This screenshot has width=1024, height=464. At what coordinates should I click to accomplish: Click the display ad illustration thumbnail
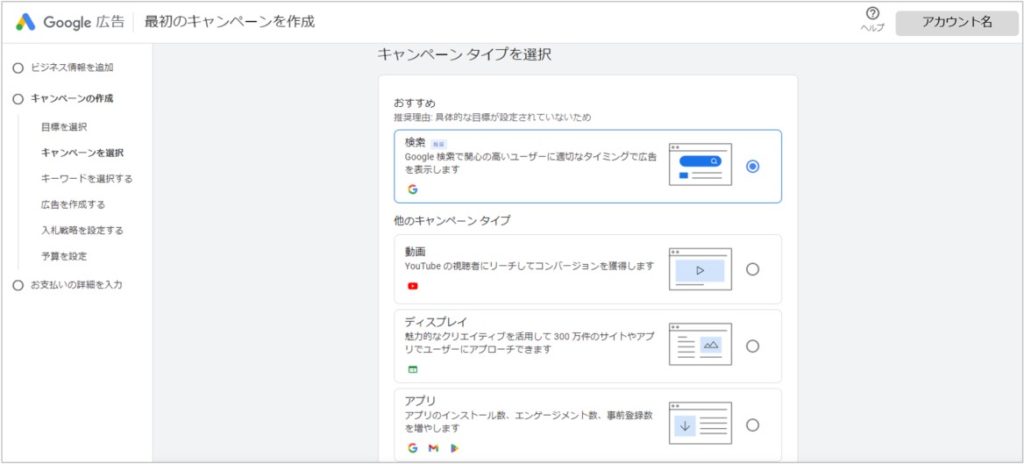click(x=700, y=344)
